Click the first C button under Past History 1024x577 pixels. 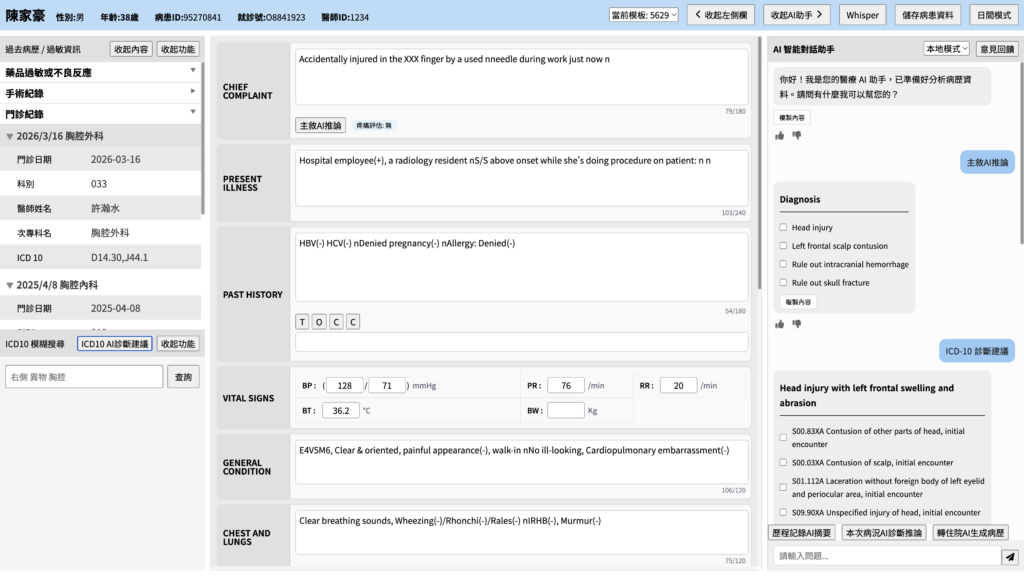coord(336,322)
